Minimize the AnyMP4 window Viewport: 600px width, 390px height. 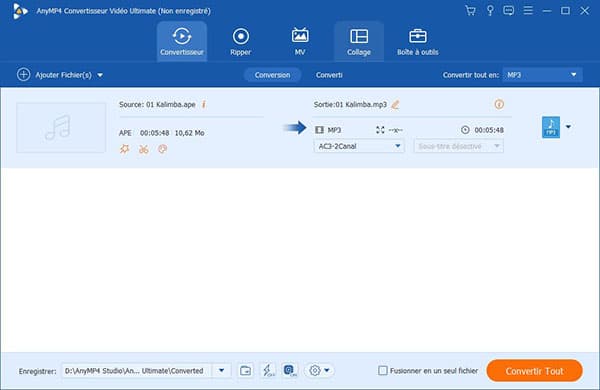click(547, 11)
